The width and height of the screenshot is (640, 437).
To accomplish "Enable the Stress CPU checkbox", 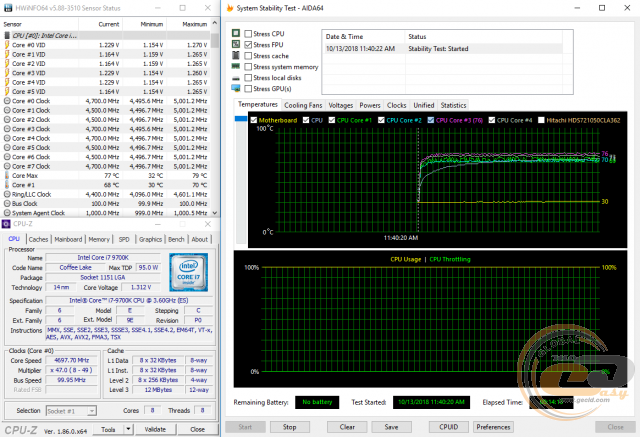I will tap(248, 33).
